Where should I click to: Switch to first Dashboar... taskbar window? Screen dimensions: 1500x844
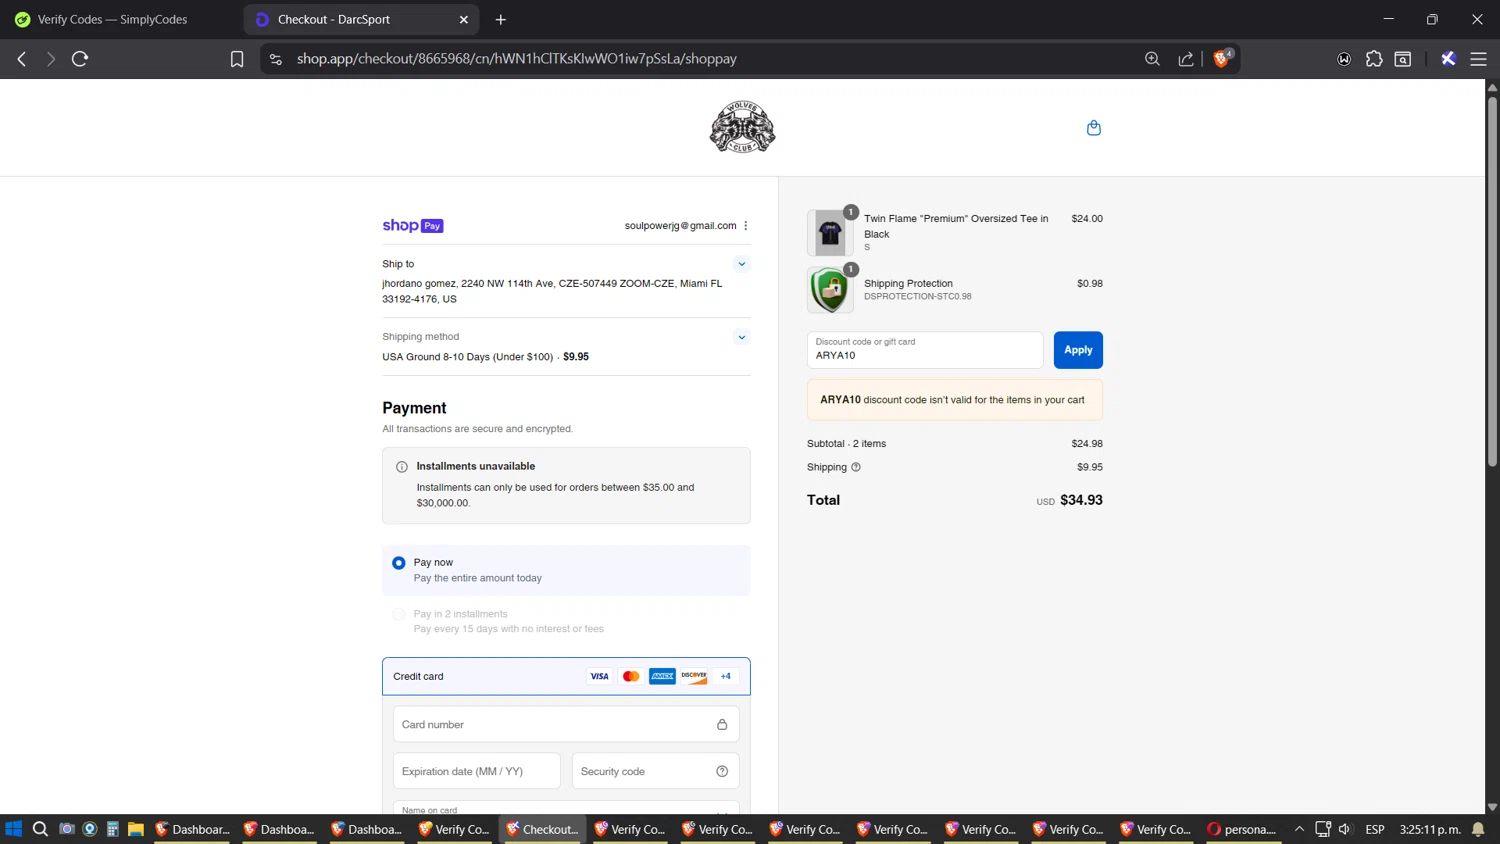click(193, 829)
